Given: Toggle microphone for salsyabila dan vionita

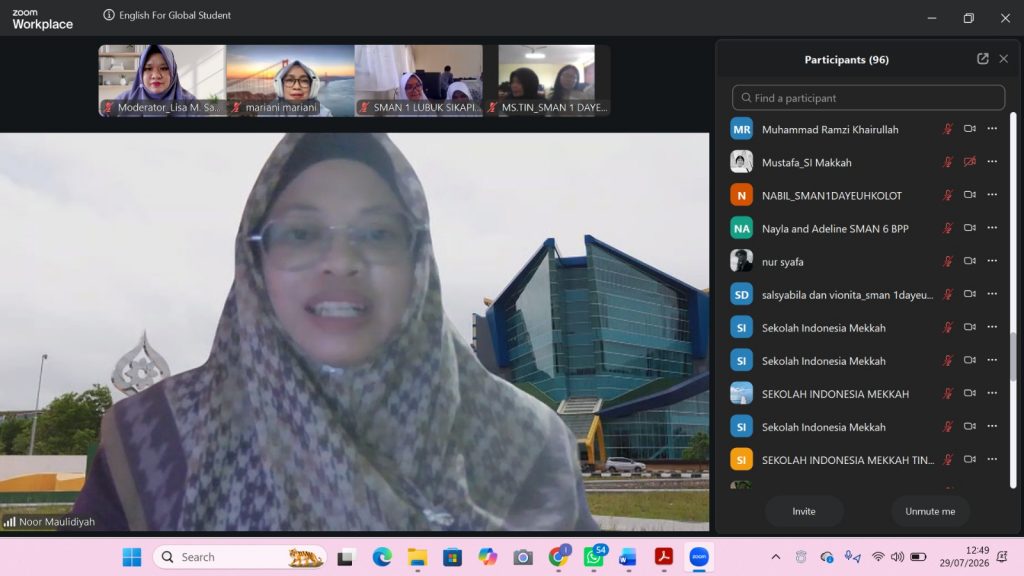Looking at the screenshot, I should pos(948,294).
